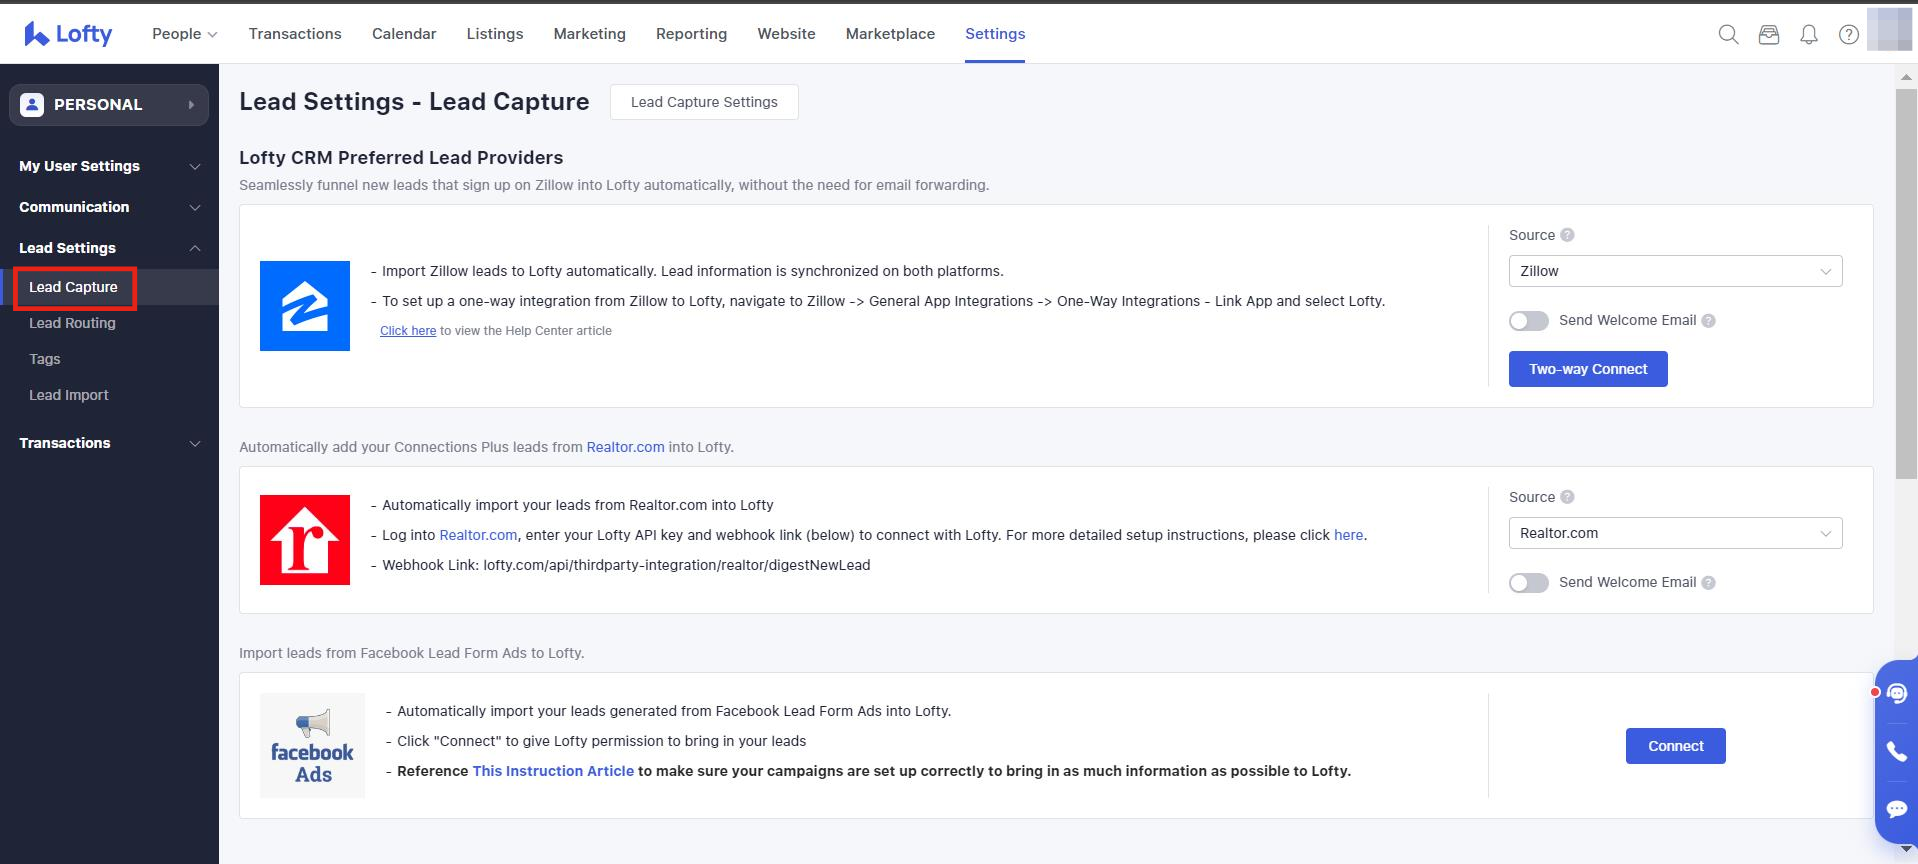The height and width of the screenshot is (864, 1918).
Task: Click Connect for Facebook Ads
Action: coord(1675,746)
